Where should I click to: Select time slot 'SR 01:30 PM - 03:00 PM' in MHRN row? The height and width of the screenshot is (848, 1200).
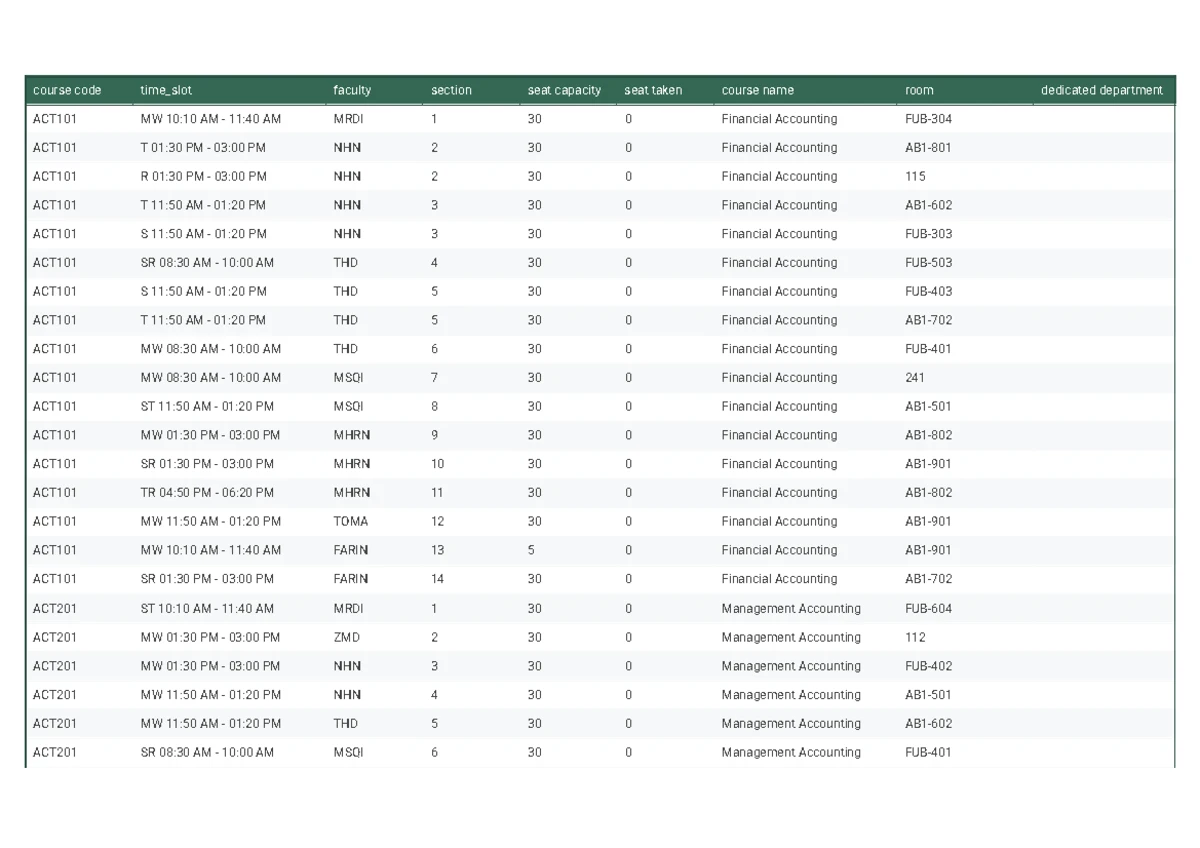pos(207,465)
